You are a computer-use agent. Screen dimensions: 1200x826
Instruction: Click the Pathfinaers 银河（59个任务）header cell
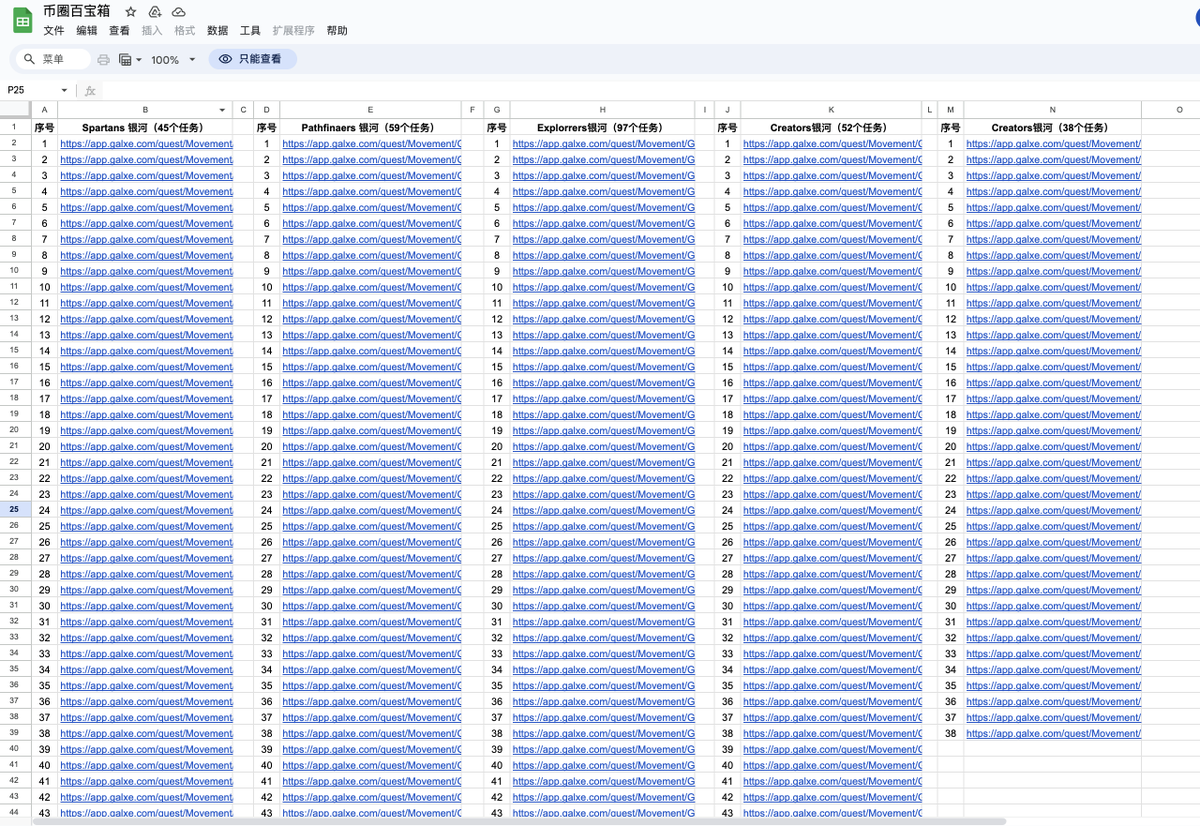coord(370,127)
